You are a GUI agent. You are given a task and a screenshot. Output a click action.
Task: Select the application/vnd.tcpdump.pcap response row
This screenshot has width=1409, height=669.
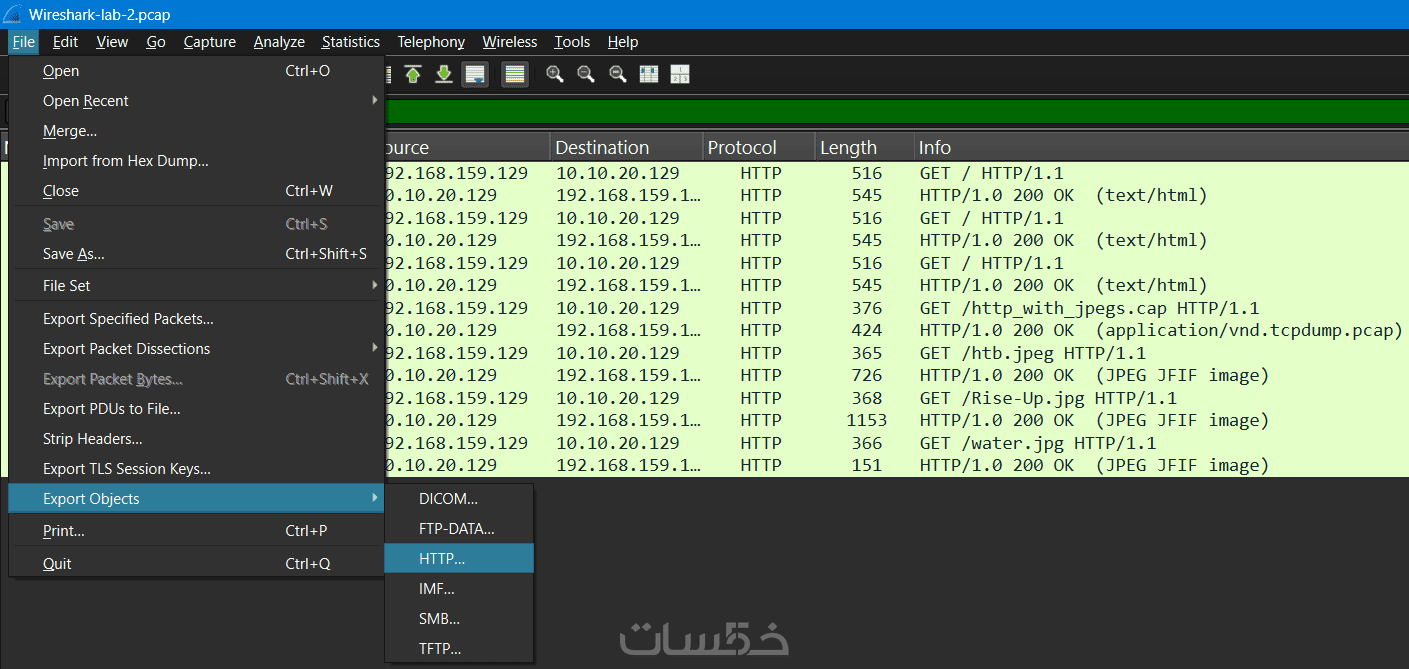point(896,330)
